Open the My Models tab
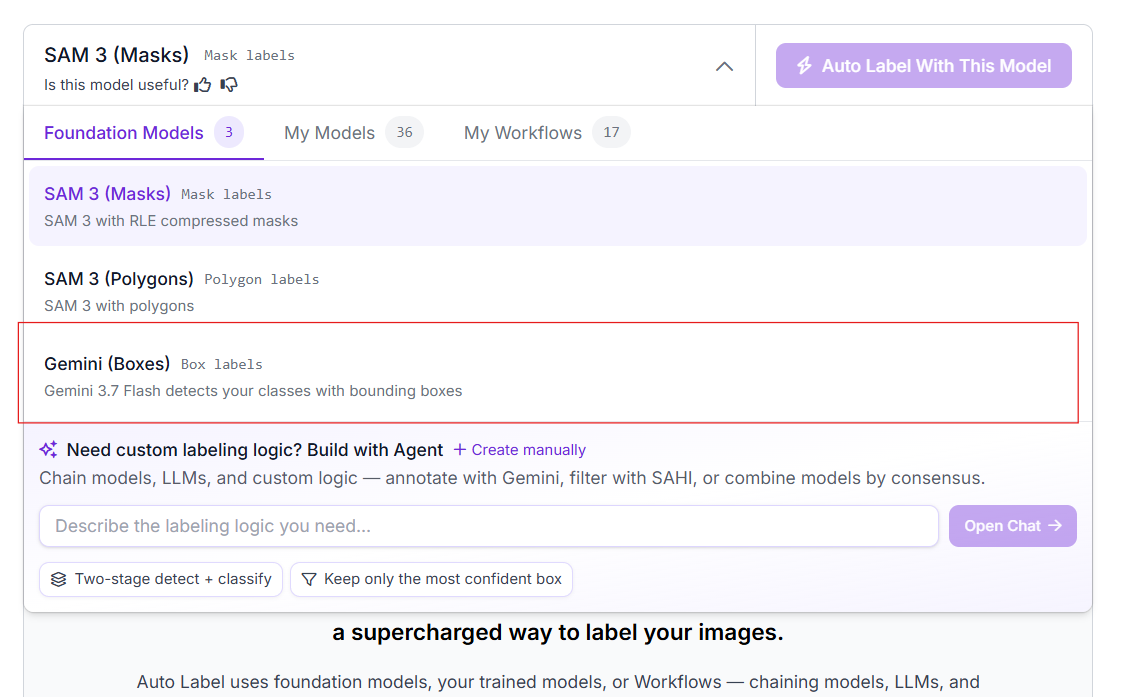Image resolution: width=1146 pixels, height=697 pixels. tap(353, 133)
